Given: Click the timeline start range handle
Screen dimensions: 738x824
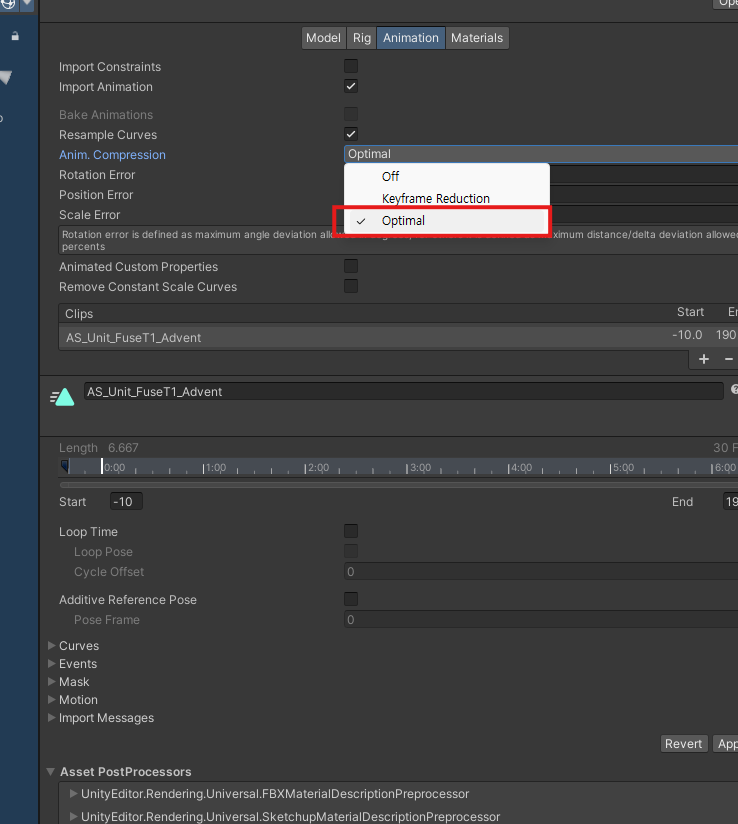Looking at the screenshot, I should coord(65,466).
